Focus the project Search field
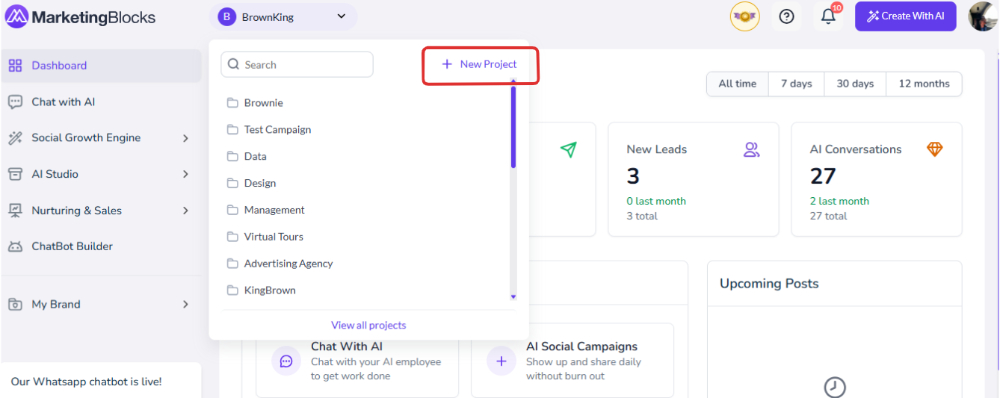The width and height of the screenshot is (1000, 398). tap(297, 64)
